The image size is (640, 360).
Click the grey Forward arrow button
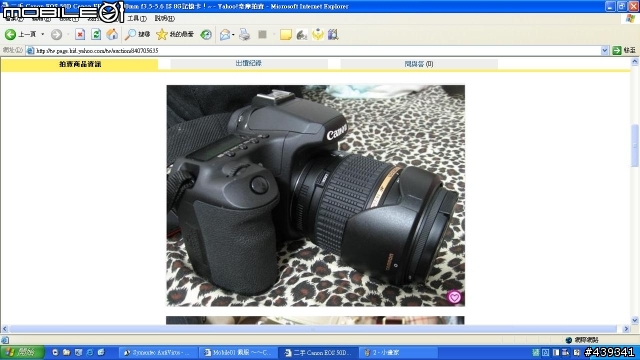56,35
